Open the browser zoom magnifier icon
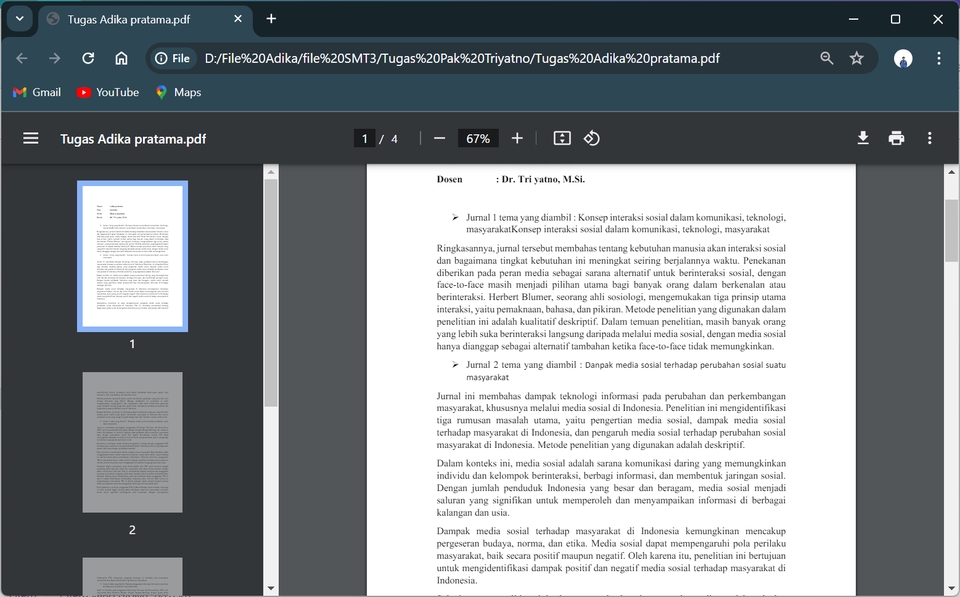The width and height of the screenshot is (960, 597). pos(827,58)
